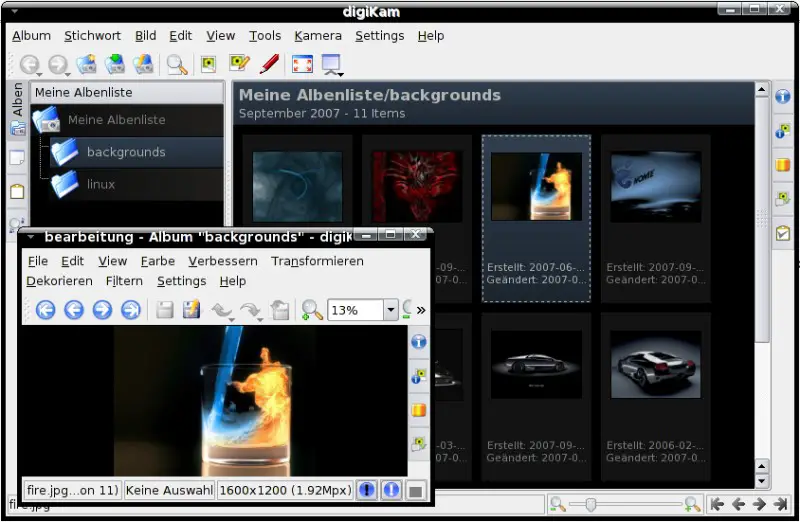
Task: Go back with the digiKam toolbar Back arrow
Action: point(29,64)
